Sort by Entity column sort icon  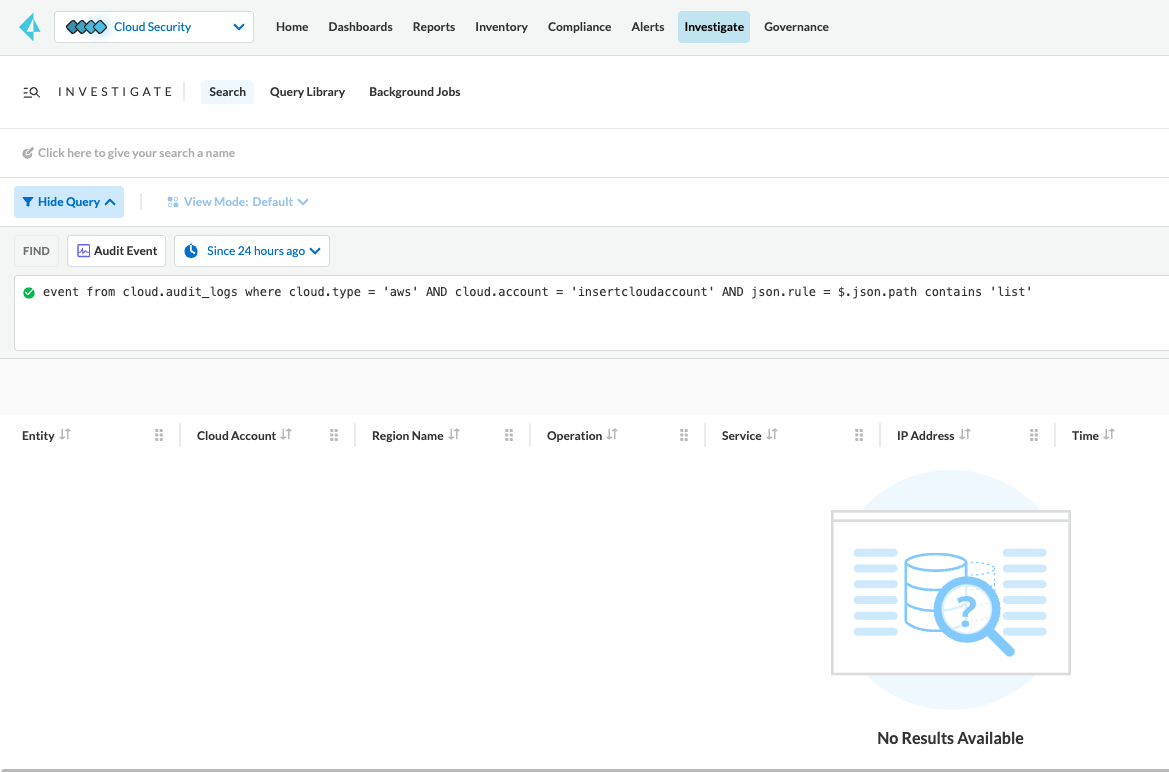click(65, 435)
